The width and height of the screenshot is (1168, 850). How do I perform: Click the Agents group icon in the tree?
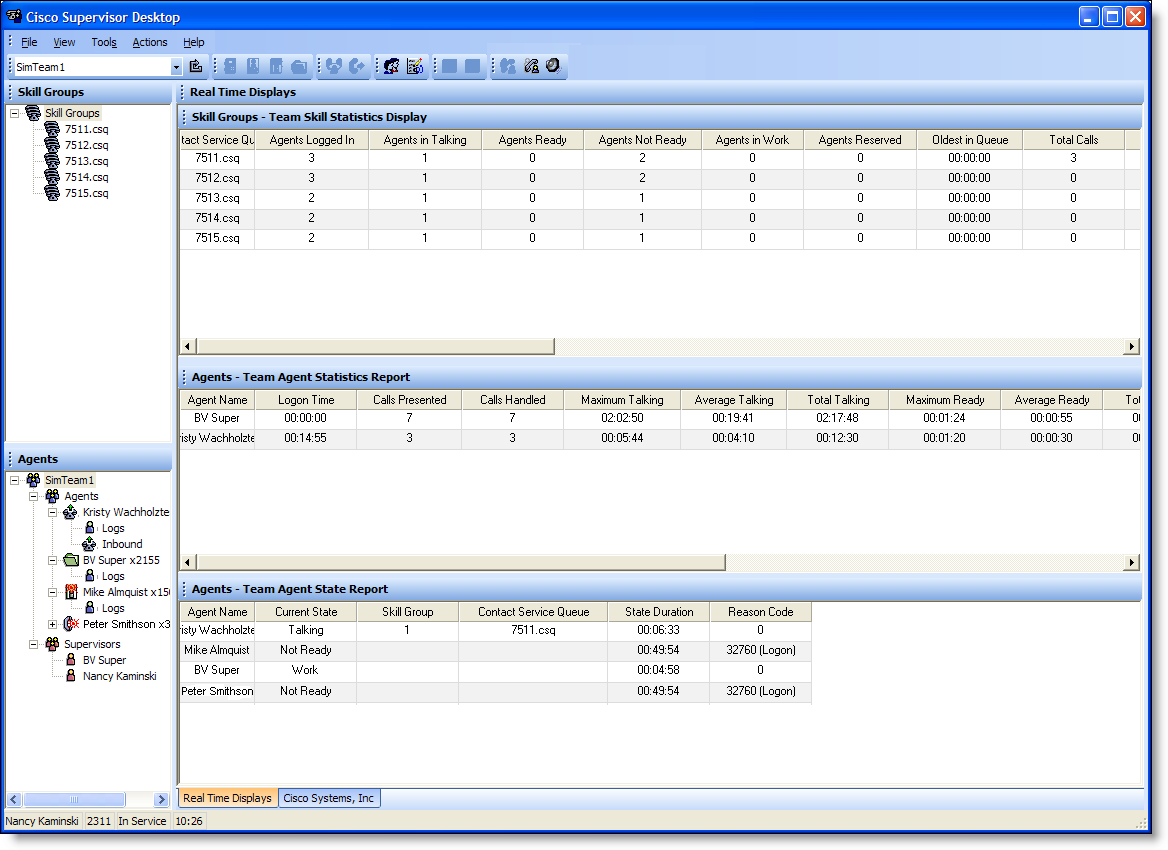(x=52, y=496)
